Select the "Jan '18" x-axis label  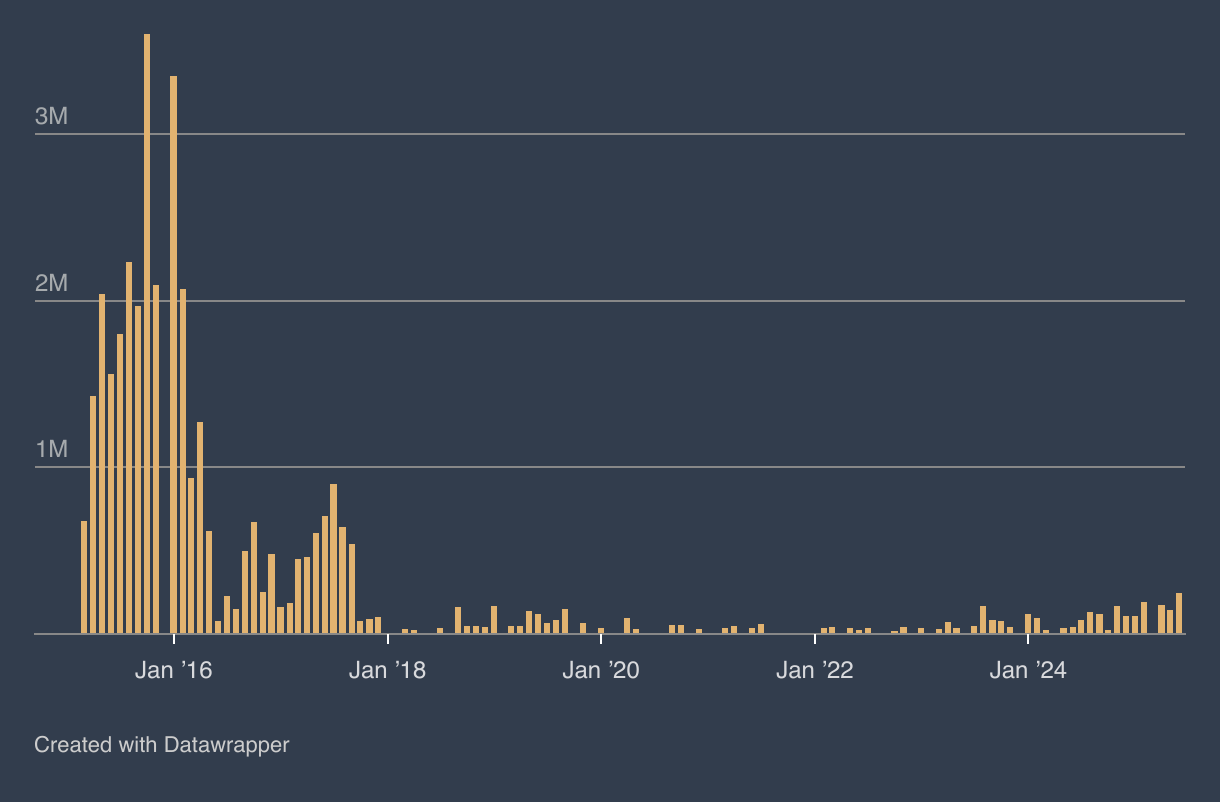tap(387, 670)
